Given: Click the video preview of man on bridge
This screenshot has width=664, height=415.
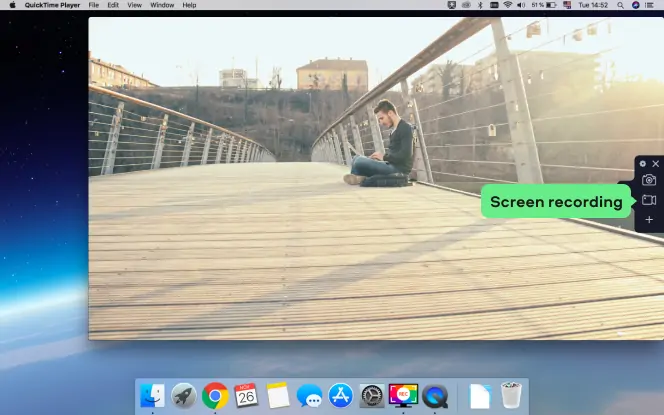Looking at the screenshot, I should coord(376,178).
